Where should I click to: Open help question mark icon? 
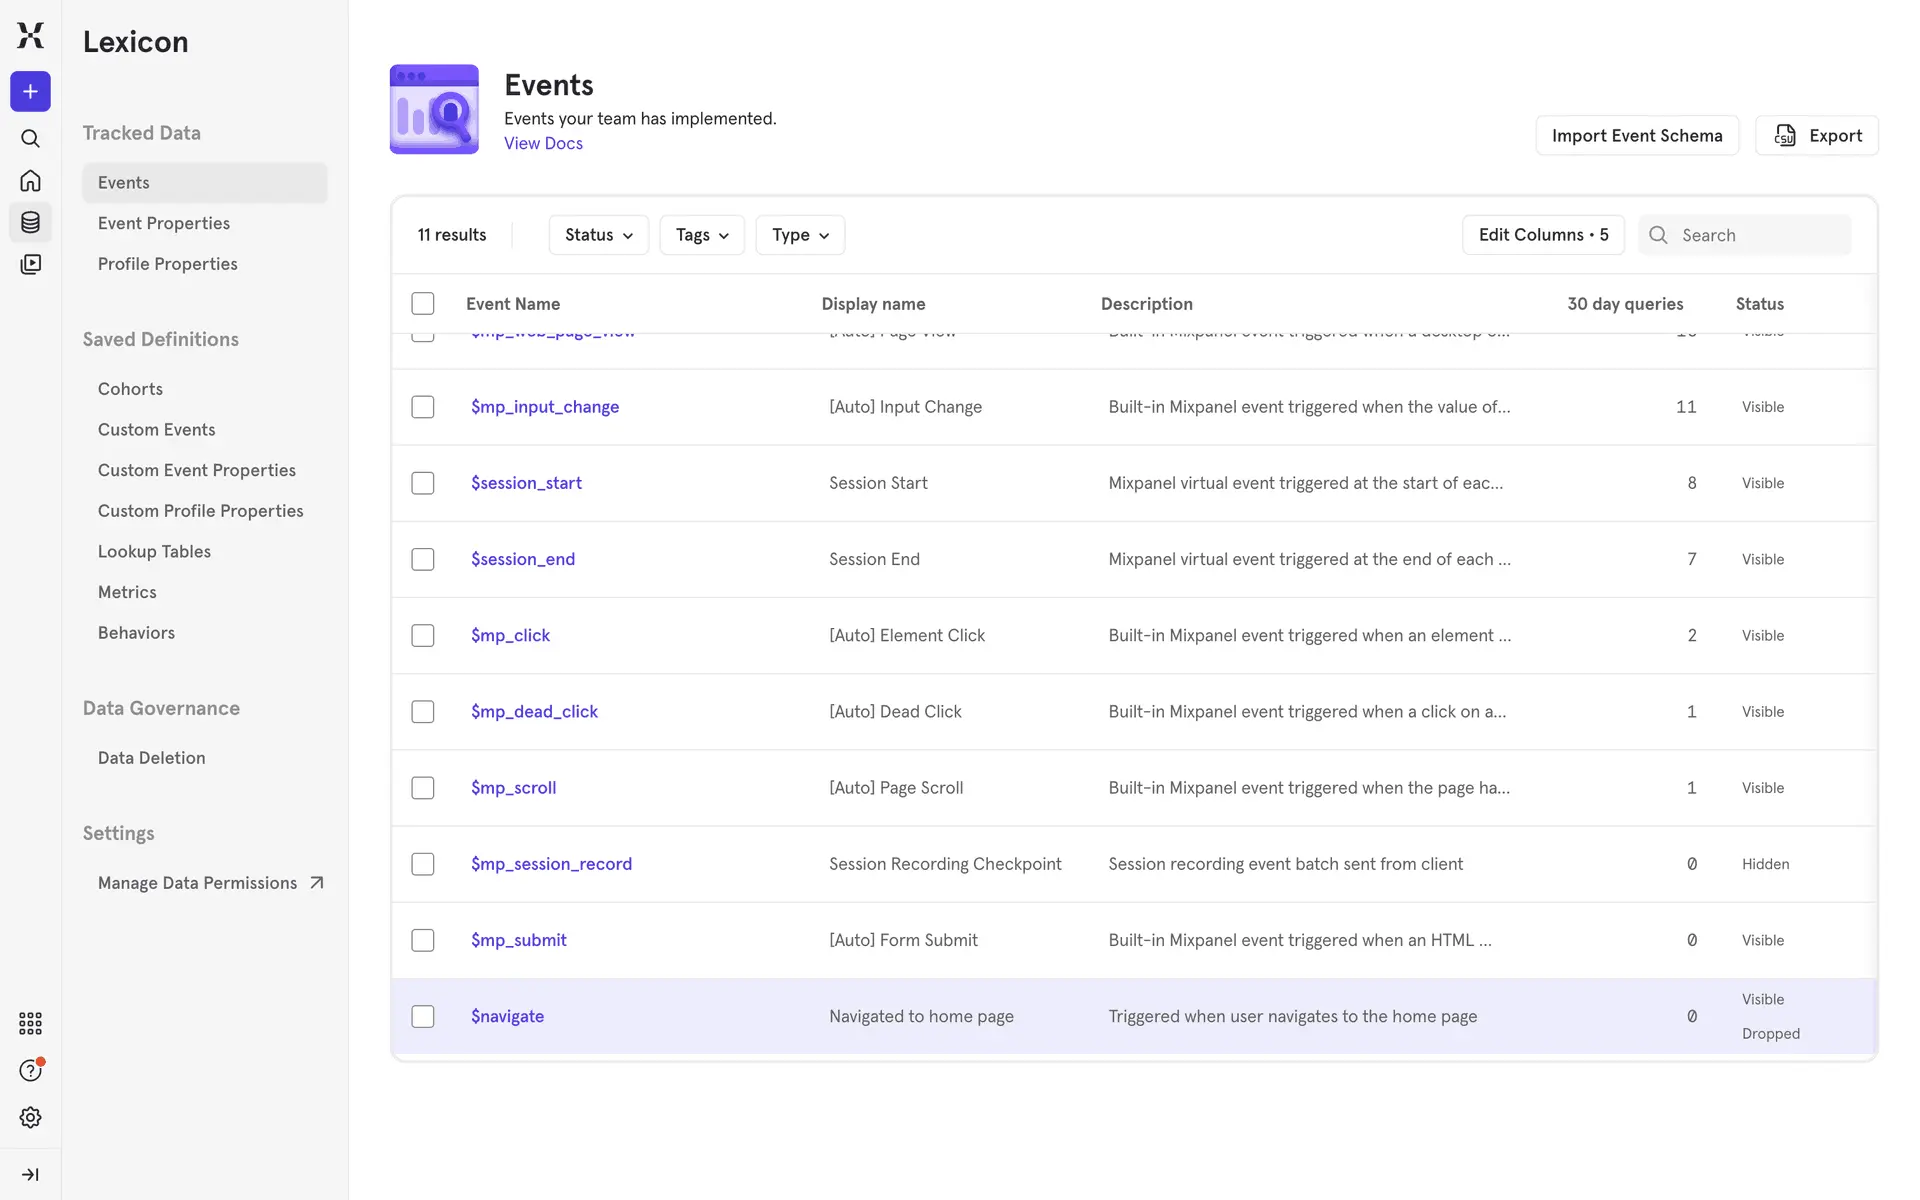pos(30,1070)
